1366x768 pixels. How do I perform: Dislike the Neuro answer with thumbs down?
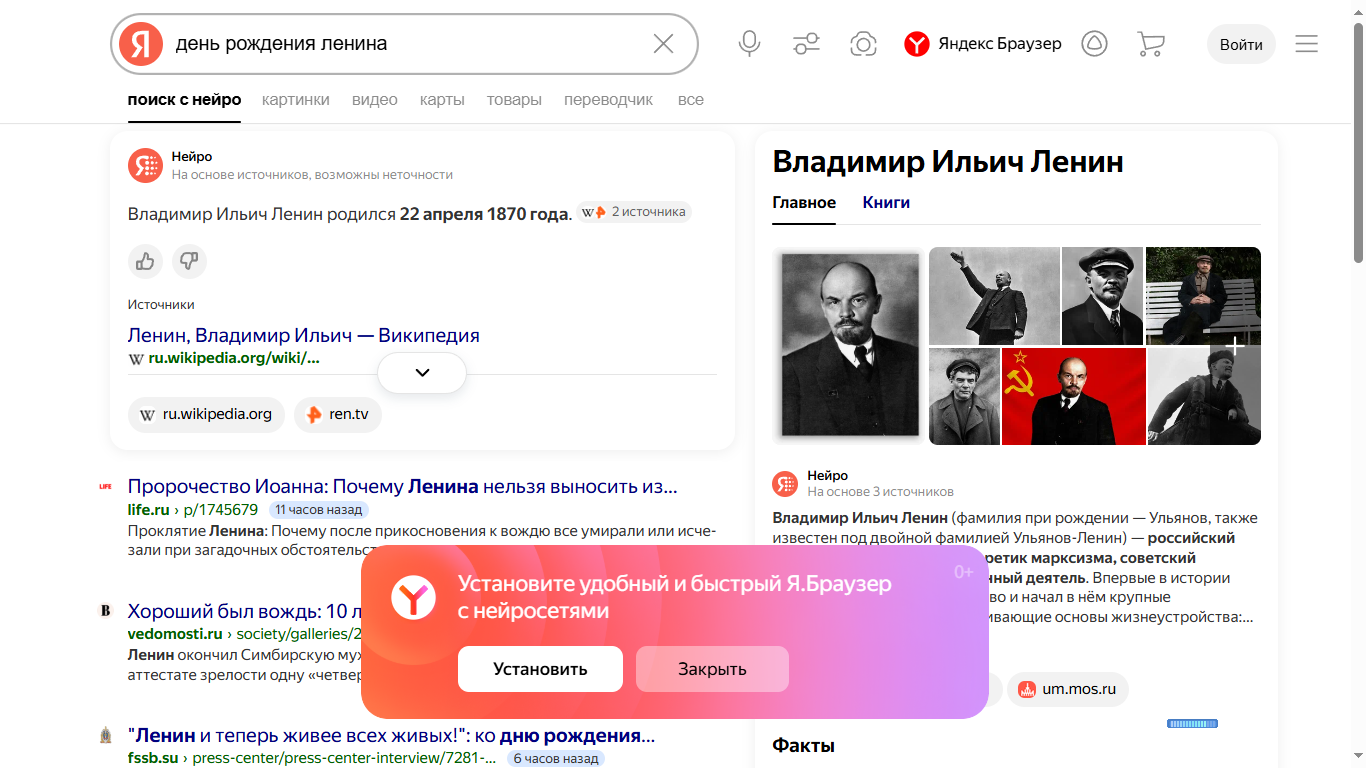(189, 261)
